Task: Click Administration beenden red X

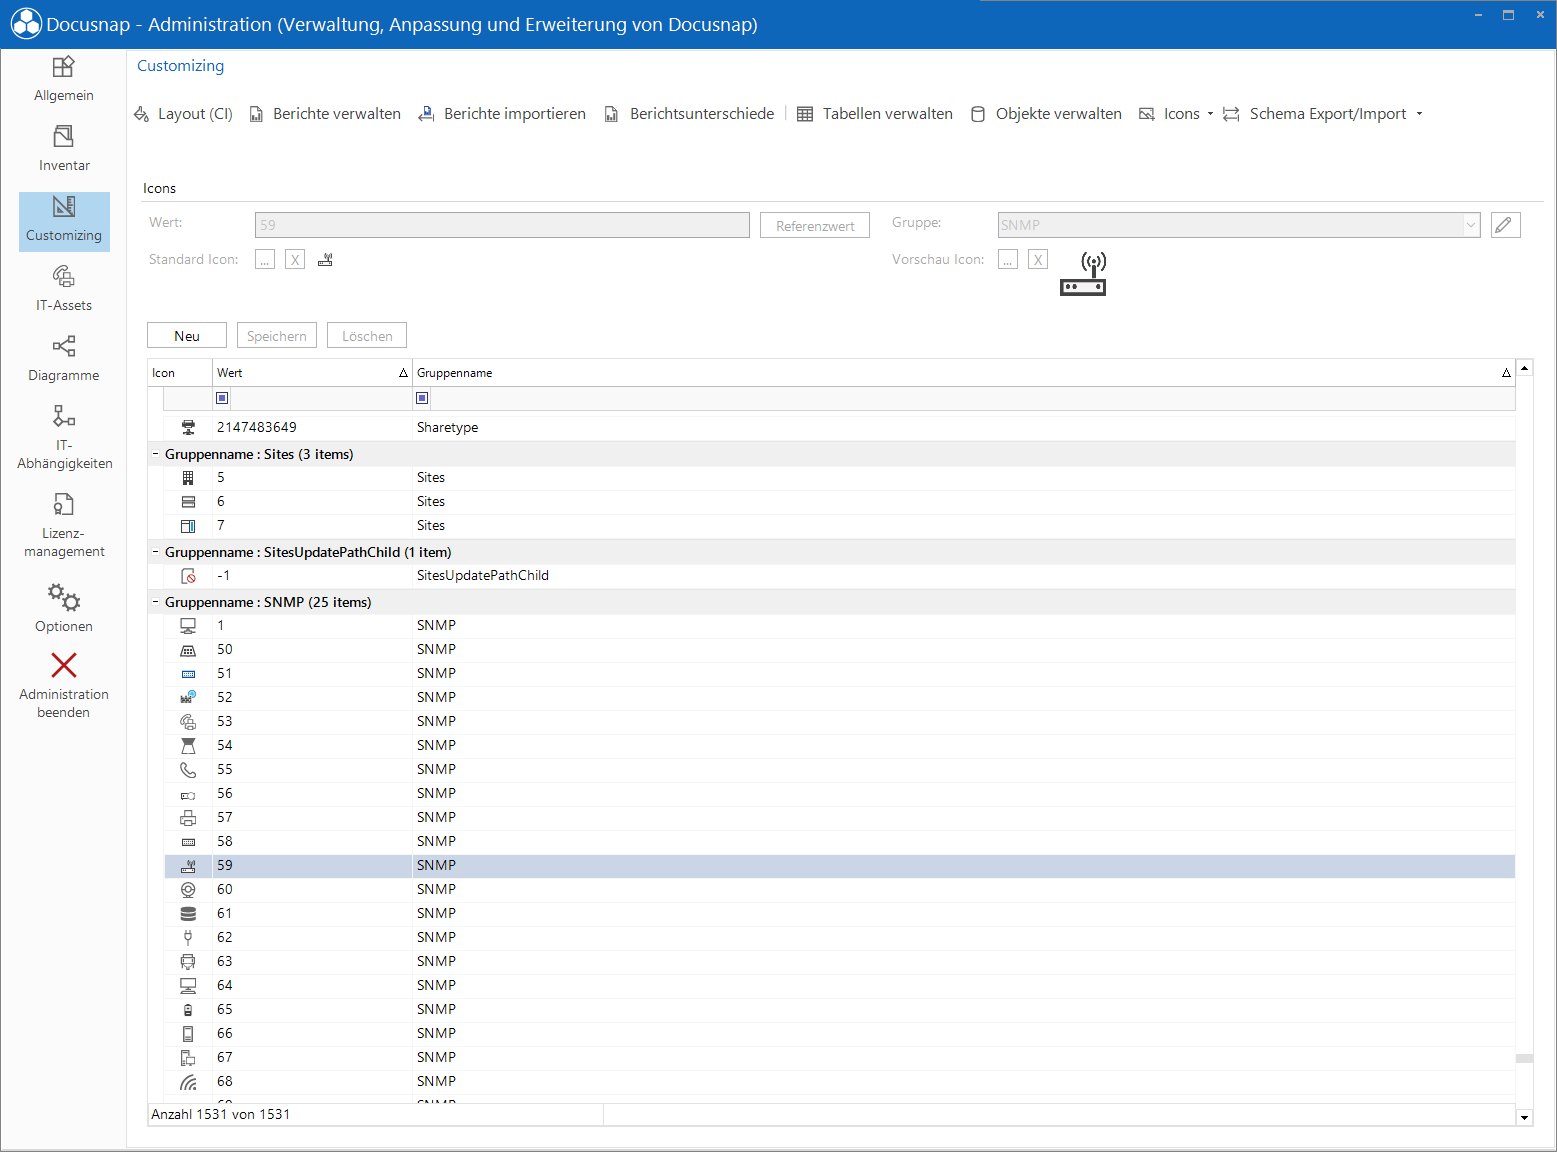Action: [64, 665]
